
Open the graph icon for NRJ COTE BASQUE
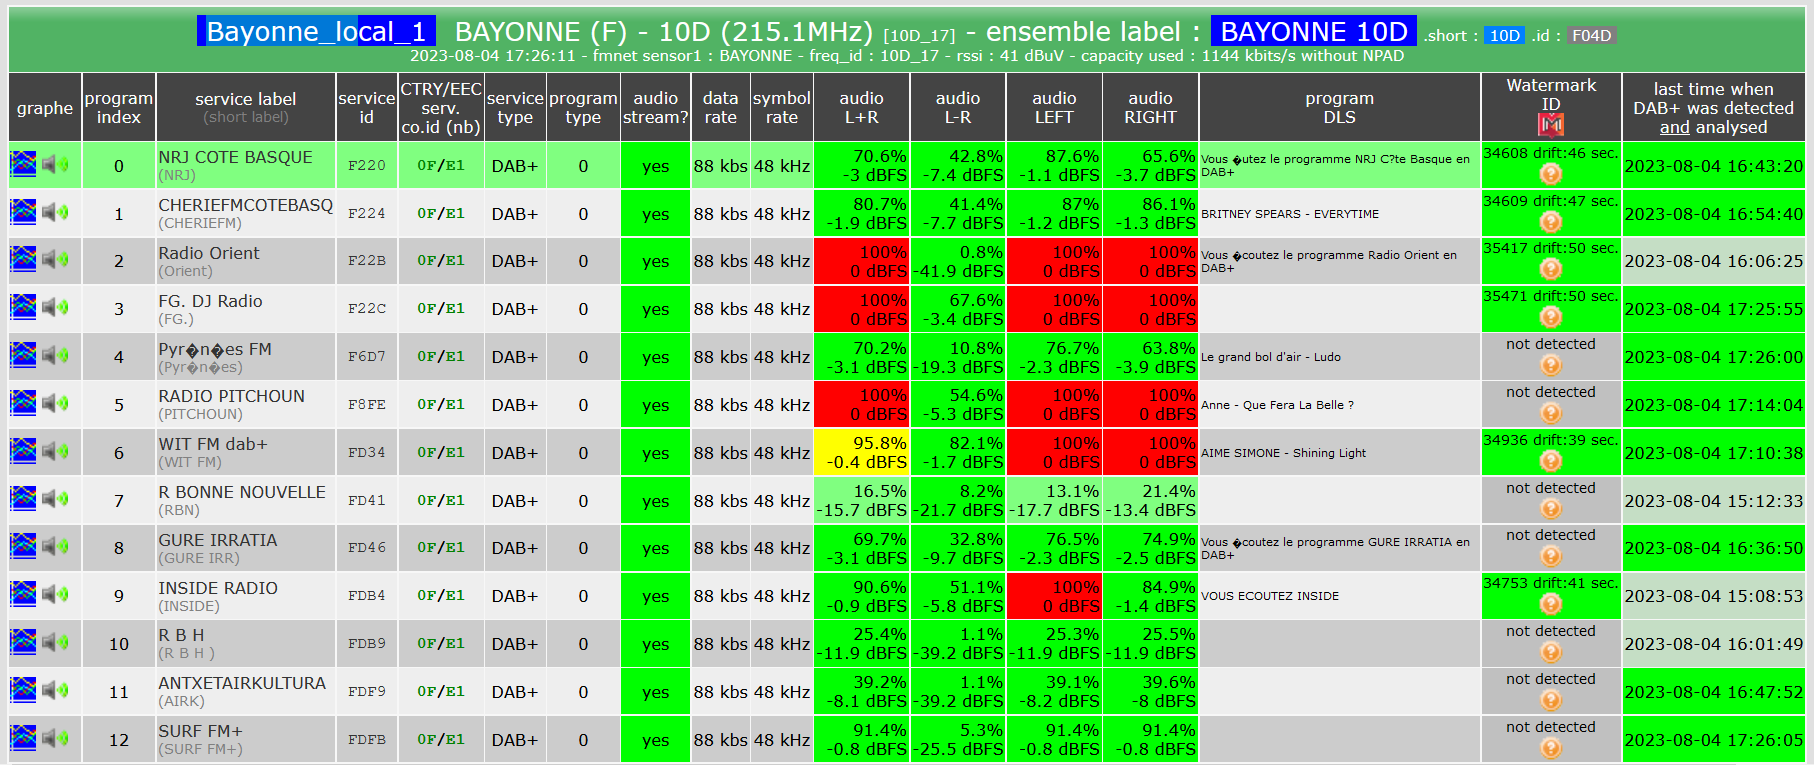pos(23,164)
